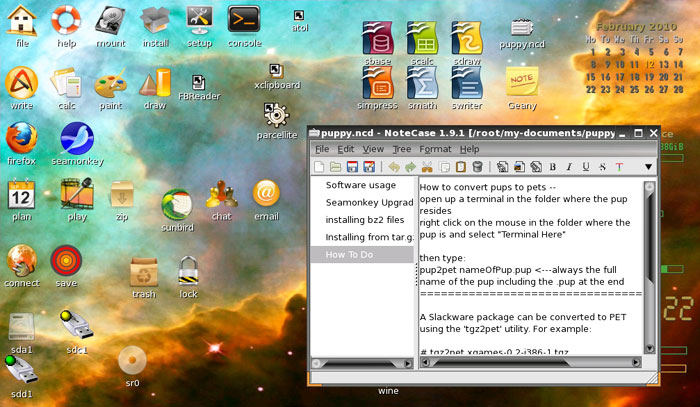Click down arrow of note text scrollbar
This screenshot has width=700, height=407.
650,349
